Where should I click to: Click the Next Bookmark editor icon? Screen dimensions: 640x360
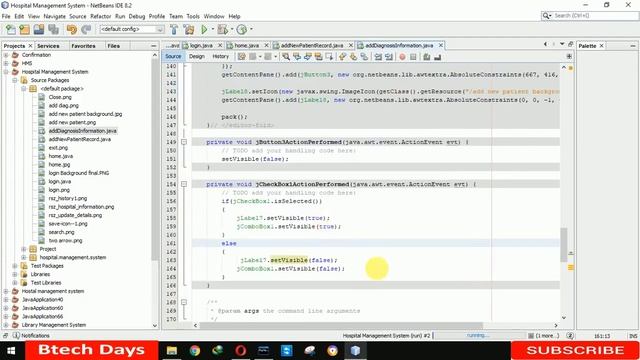click(353, 57)
